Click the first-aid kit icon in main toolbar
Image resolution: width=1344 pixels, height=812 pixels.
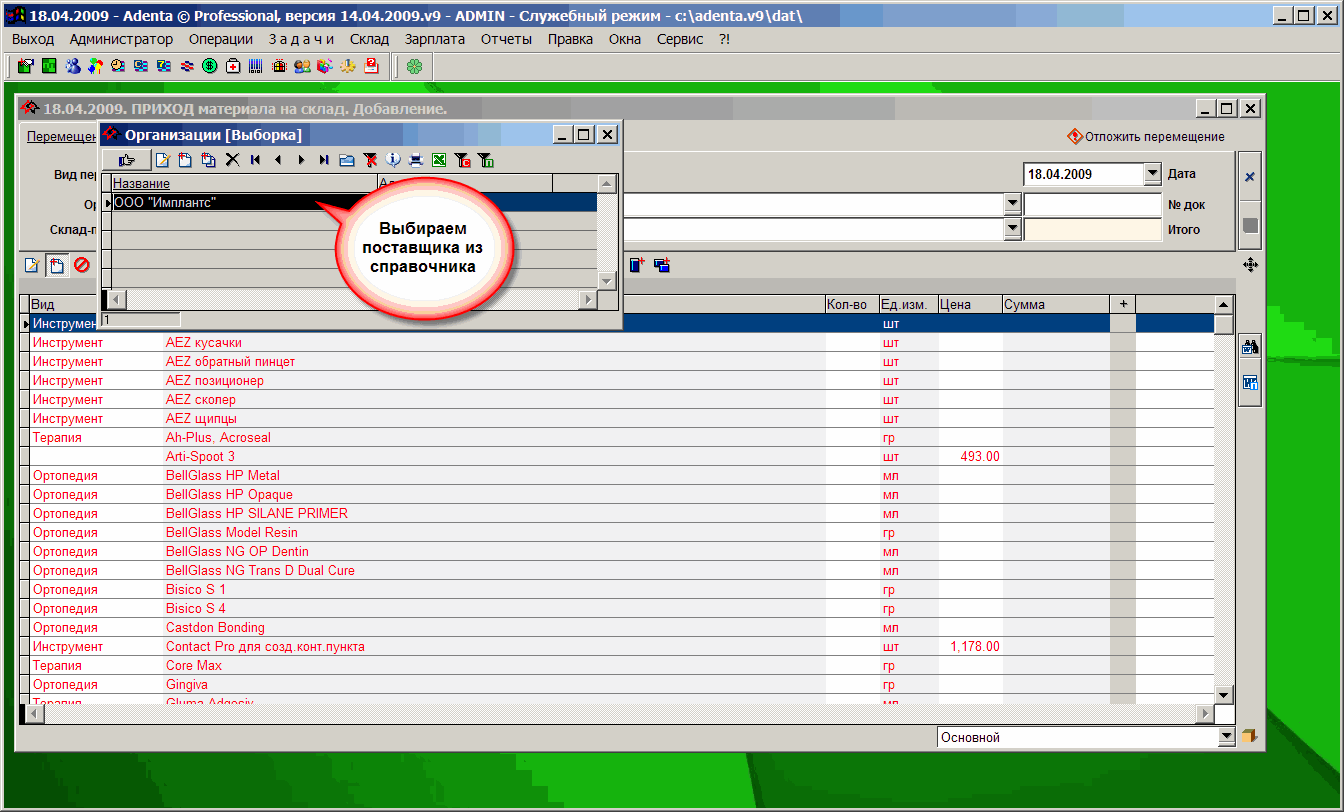pyautogui.click(x=233, y=66)
